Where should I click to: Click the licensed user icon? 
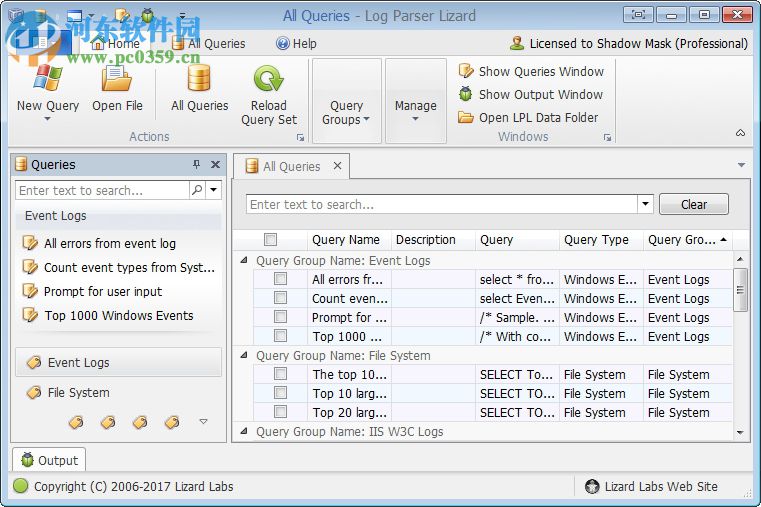point(517,43)
